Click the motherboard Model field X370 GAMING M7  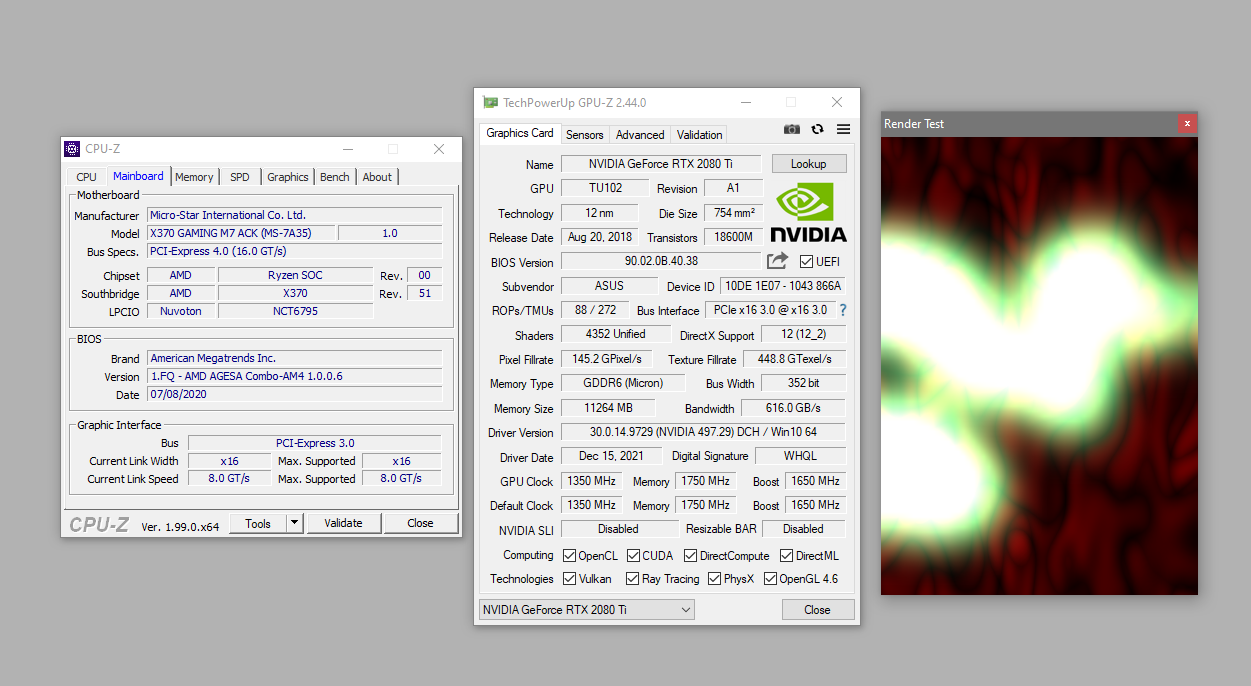pyautogui.click(x=241, y=233)
